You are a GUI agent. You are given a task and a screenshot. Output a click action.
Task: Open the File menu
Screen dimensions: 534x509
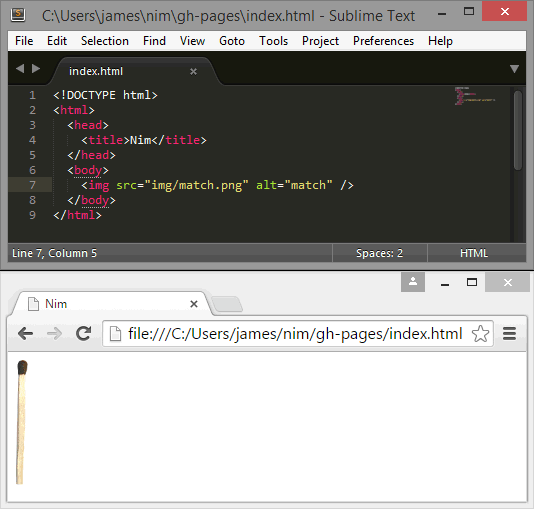point(24,41)
